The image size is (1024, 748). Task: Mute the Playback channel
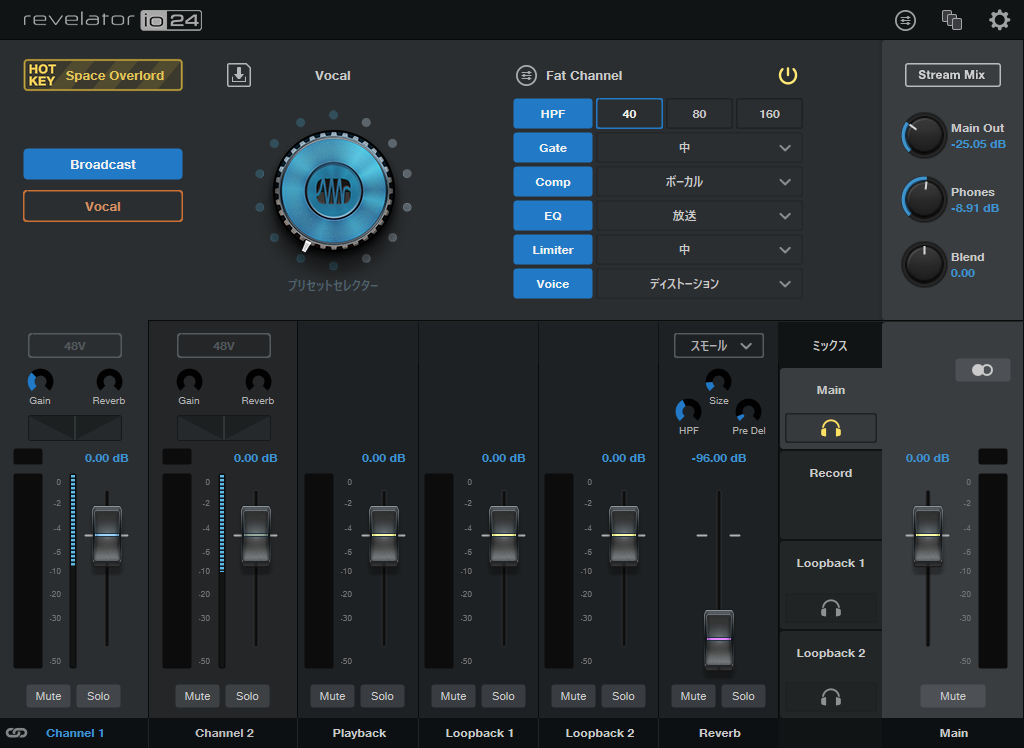point(332,696)
